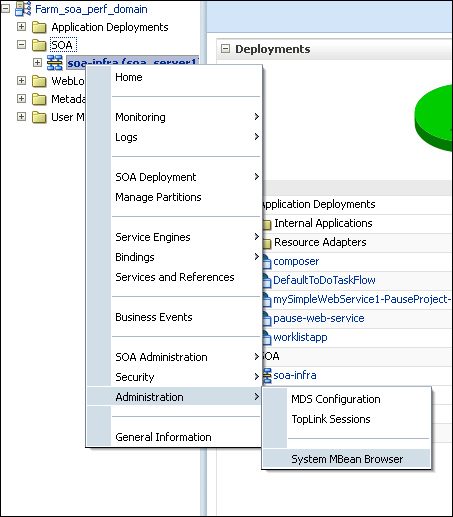The width and height of the screenshot is (453, 517).
Task: Click the Internal Applications row text
Action: [323, 223]
